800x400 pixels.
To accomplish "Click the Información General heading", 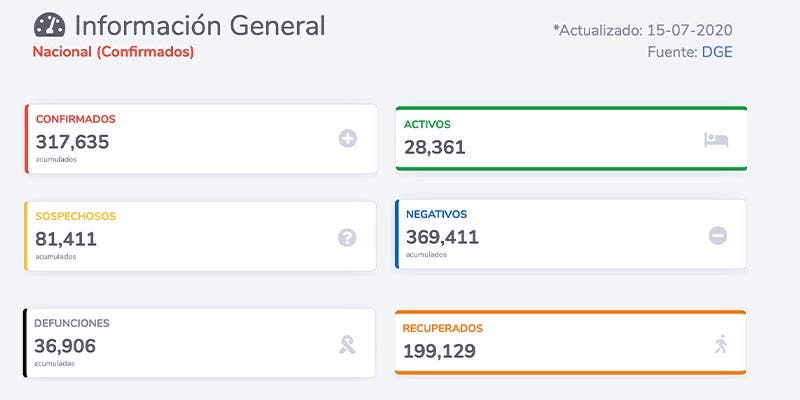I will [x=200, y=26].
